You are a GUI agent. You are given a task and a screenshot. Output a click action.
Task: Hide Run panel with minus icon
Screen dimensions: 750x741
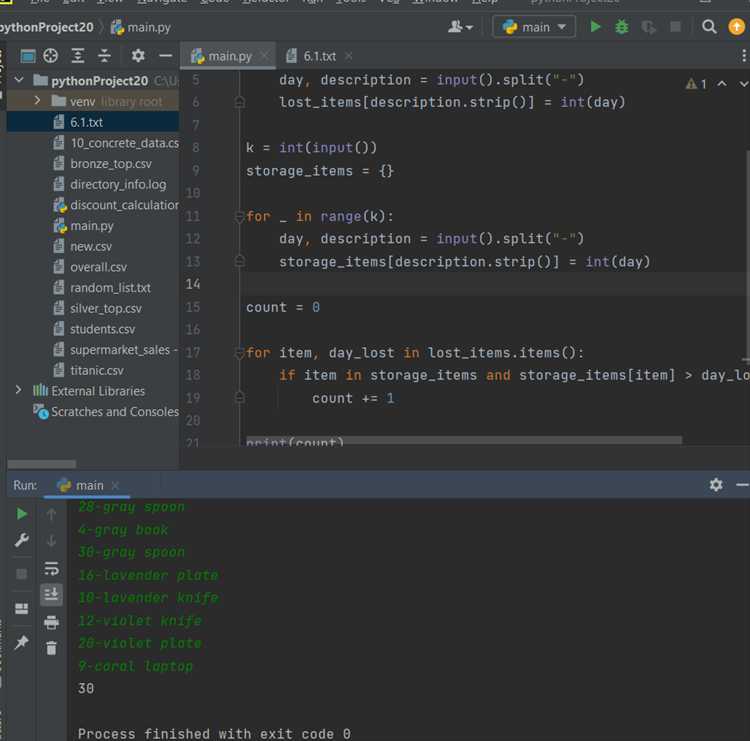(742, 485)
